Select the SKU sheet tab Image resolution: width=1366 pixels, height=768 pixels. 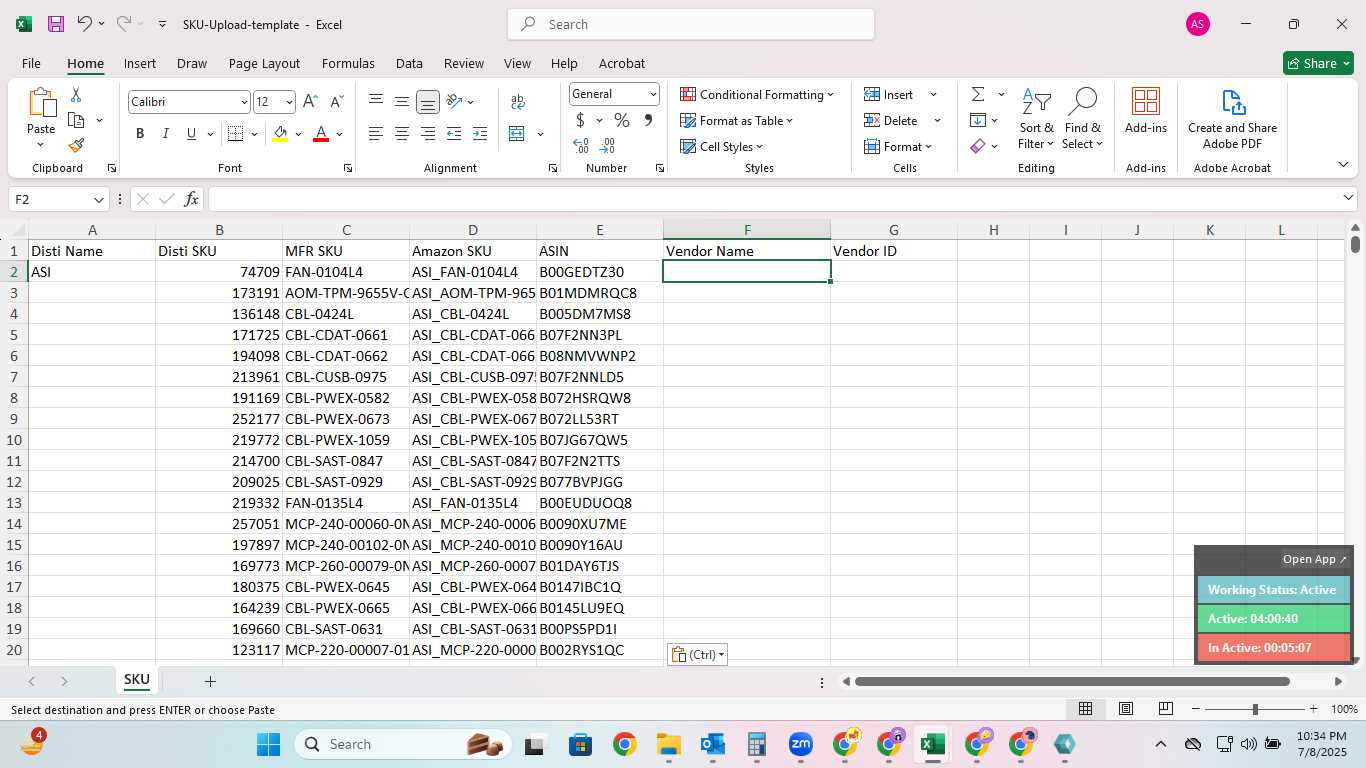137,680
